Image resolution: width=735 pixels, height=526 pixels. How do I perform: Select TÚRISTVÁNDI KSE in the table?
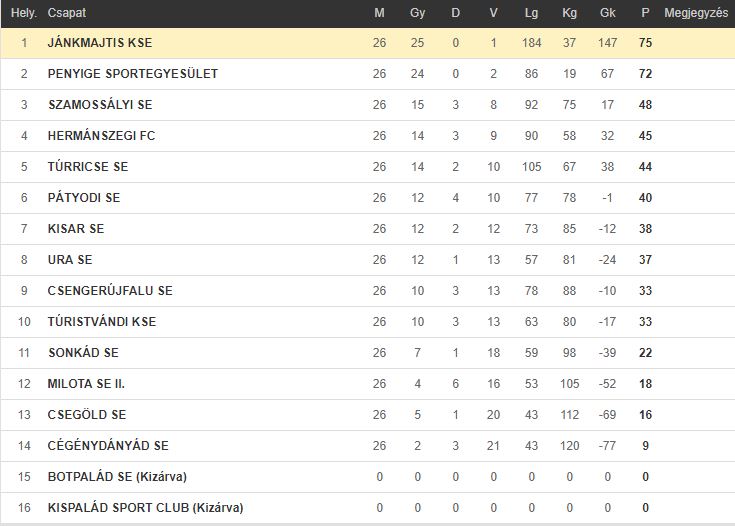(102, 321)
